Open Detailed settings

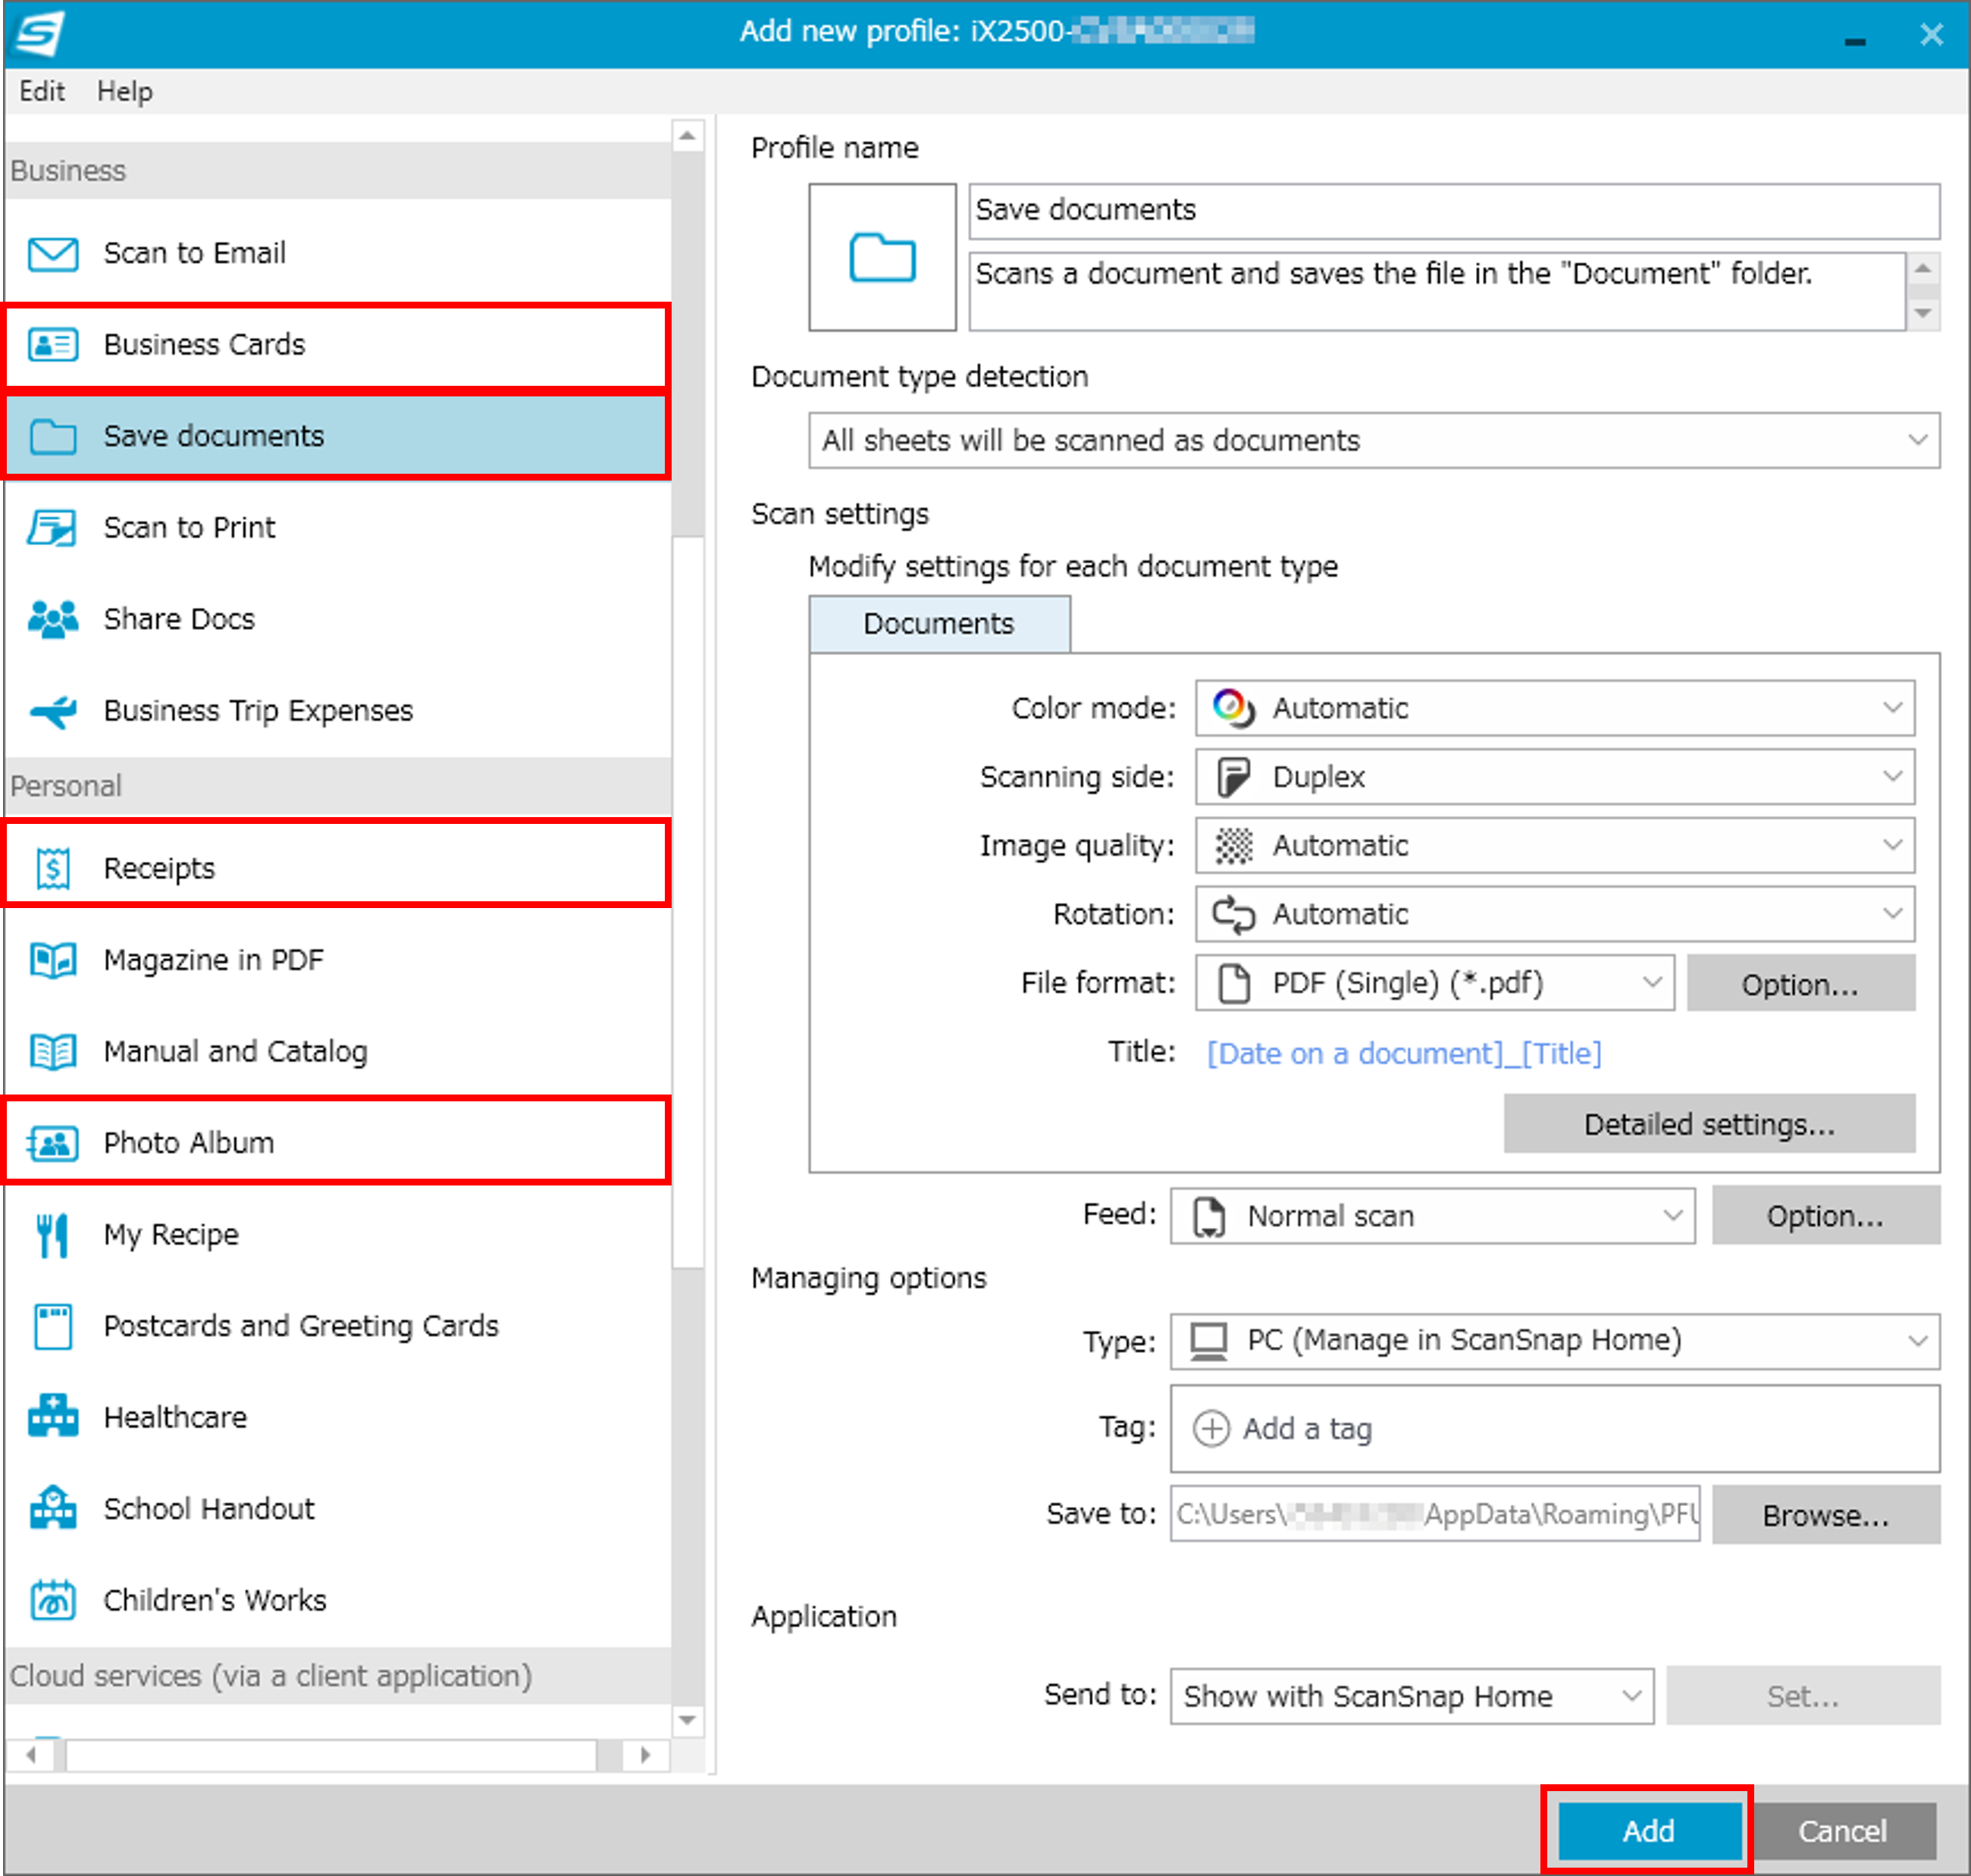point(1710,1125)
